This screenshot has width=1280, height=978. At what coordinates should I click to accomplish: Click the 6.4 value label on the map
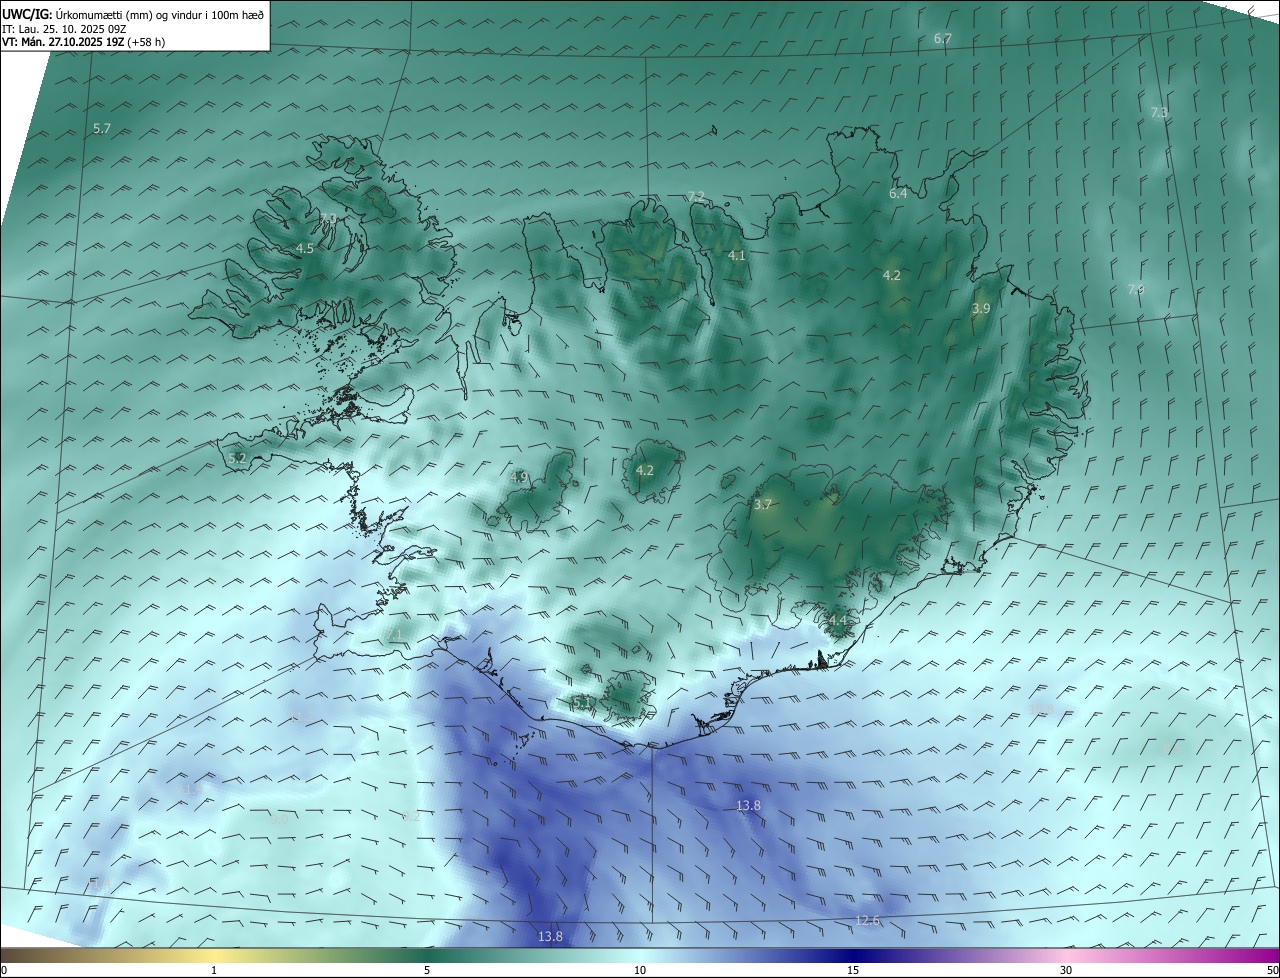898,193
